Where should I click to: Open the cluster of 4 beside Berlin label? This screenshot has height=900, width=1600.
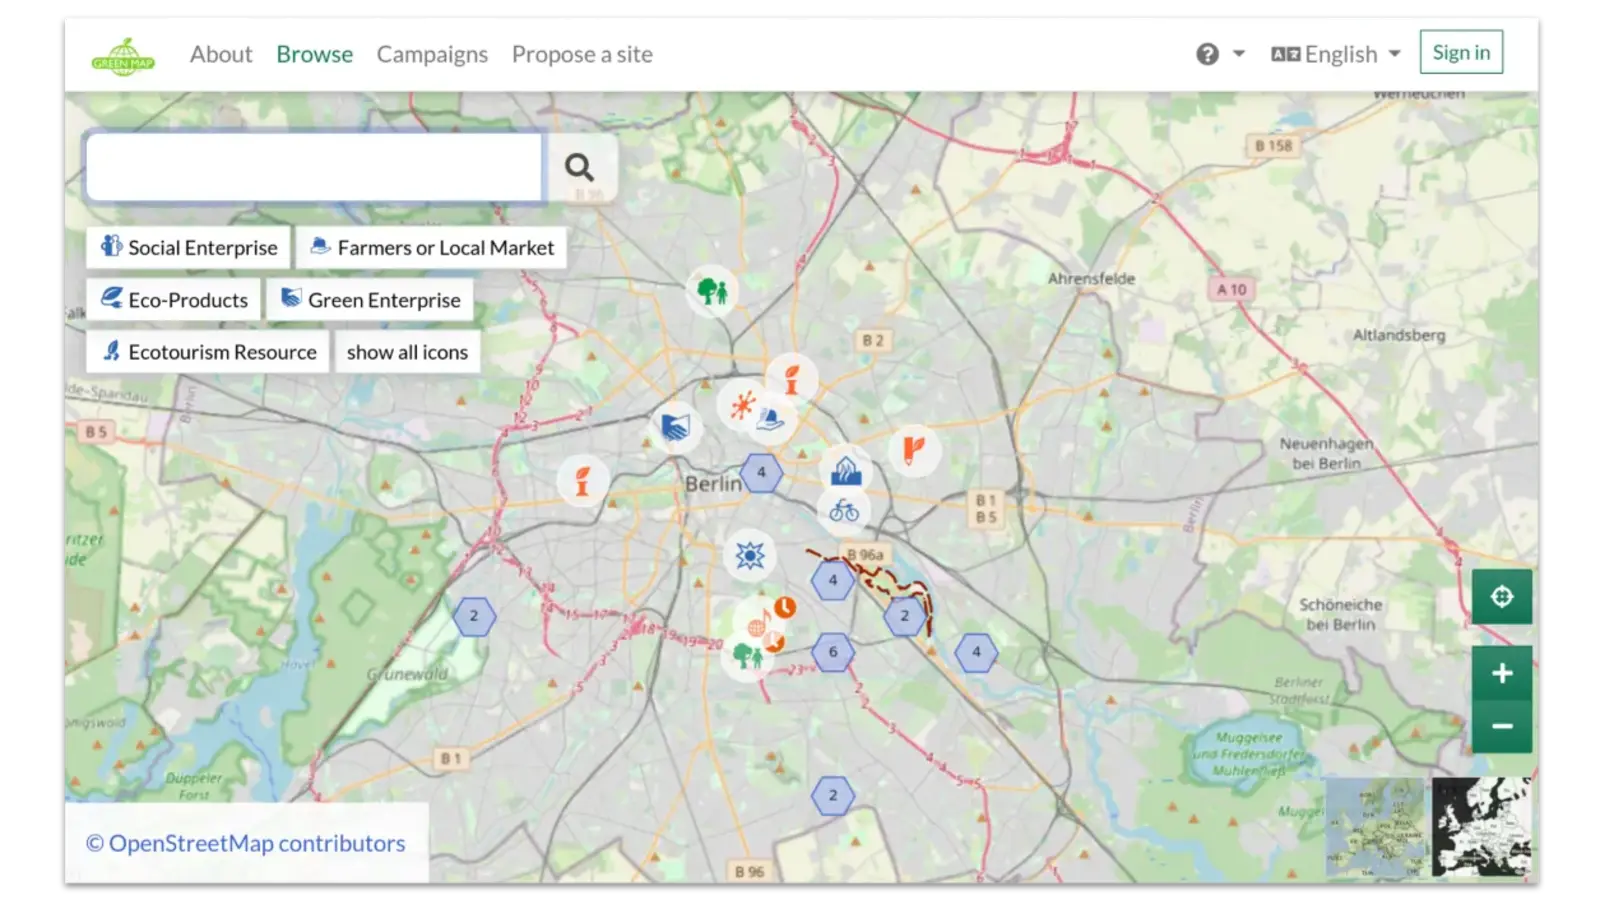coord(761,472)
